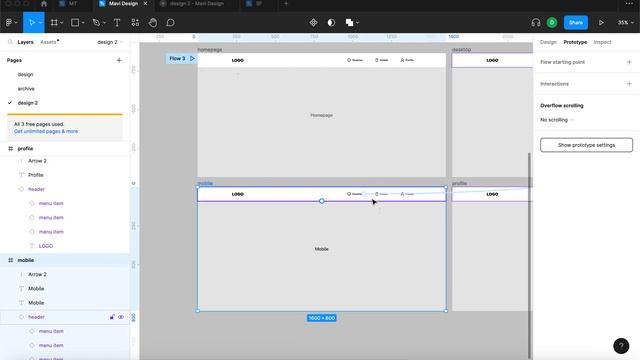
Task: Click the Create component icon
Action: pyautogui.click(x=313, y=23)
